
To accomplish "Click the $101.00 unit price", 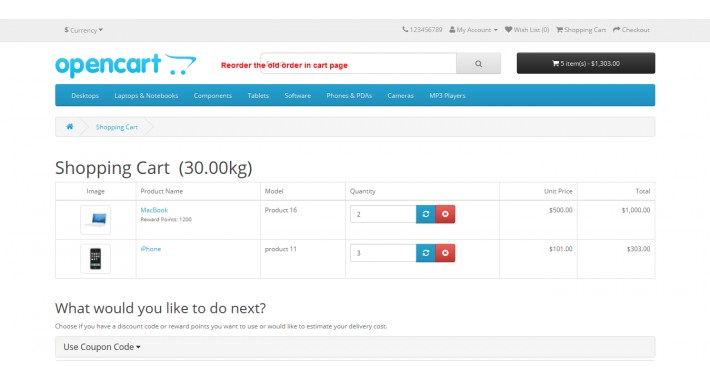I will pos(561,249).
